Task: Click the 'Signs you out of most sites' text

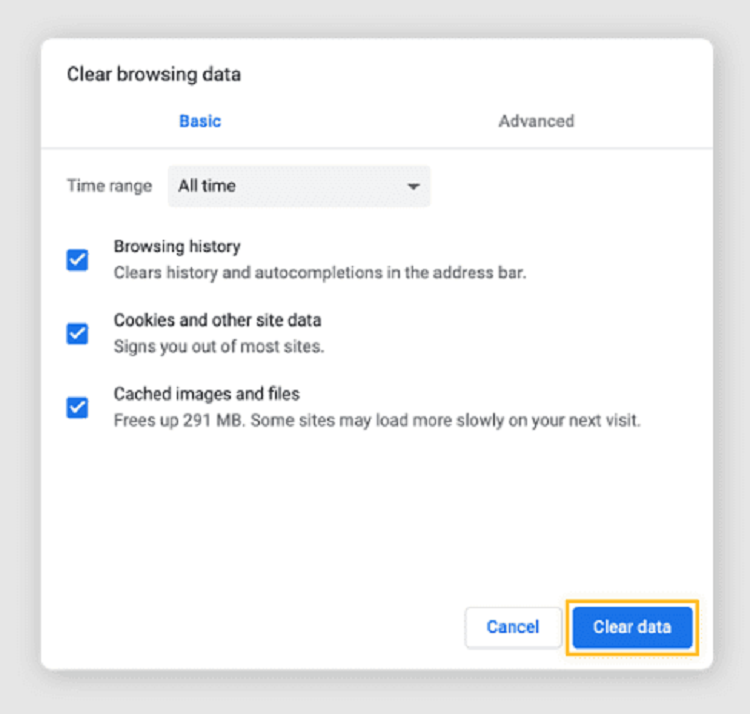Action: [x=219, y=347]
